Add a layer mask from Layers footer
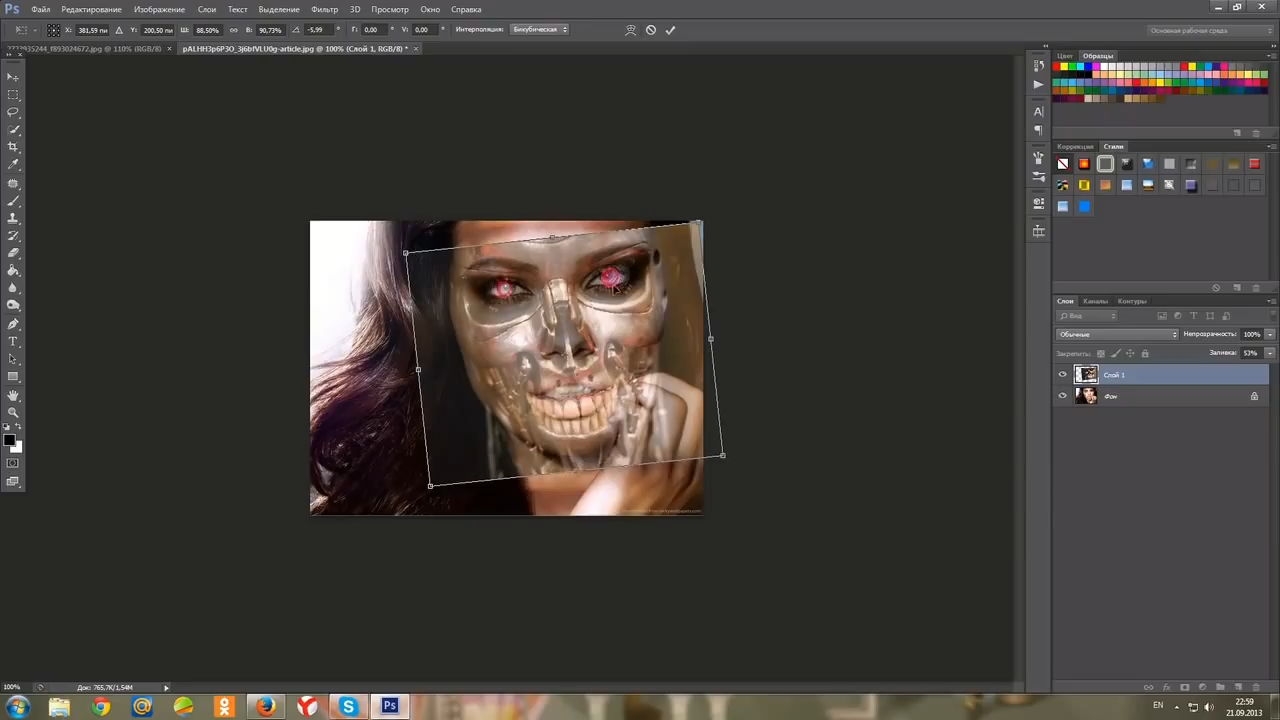 pyautogui.click(x=1185, y=688)
